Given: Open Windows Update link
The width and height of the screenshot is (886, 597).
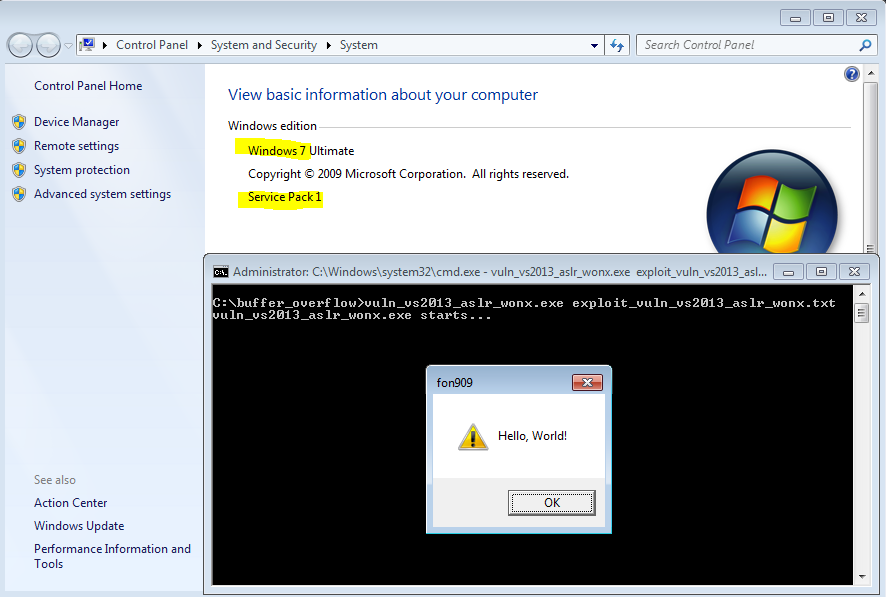Looking at the screenshot, I should coord(79,526).
